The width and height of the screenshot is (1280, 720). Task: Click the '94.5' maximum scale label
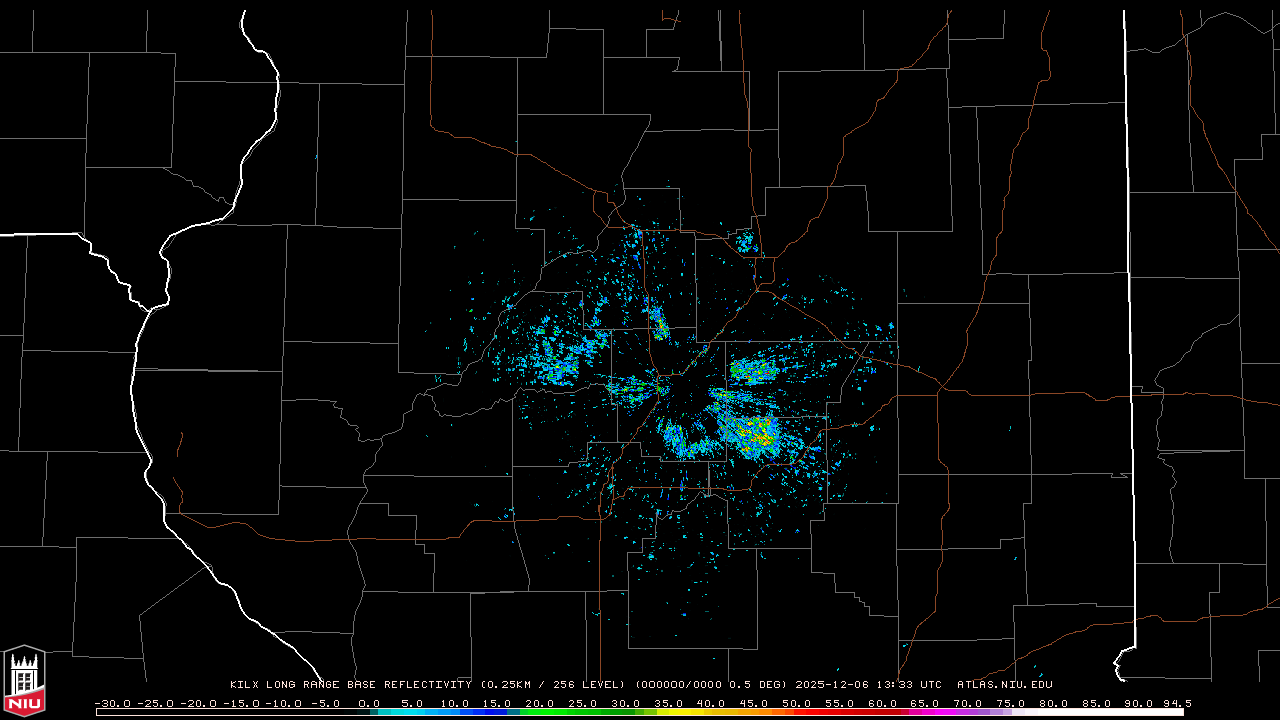coord(1177,703)
